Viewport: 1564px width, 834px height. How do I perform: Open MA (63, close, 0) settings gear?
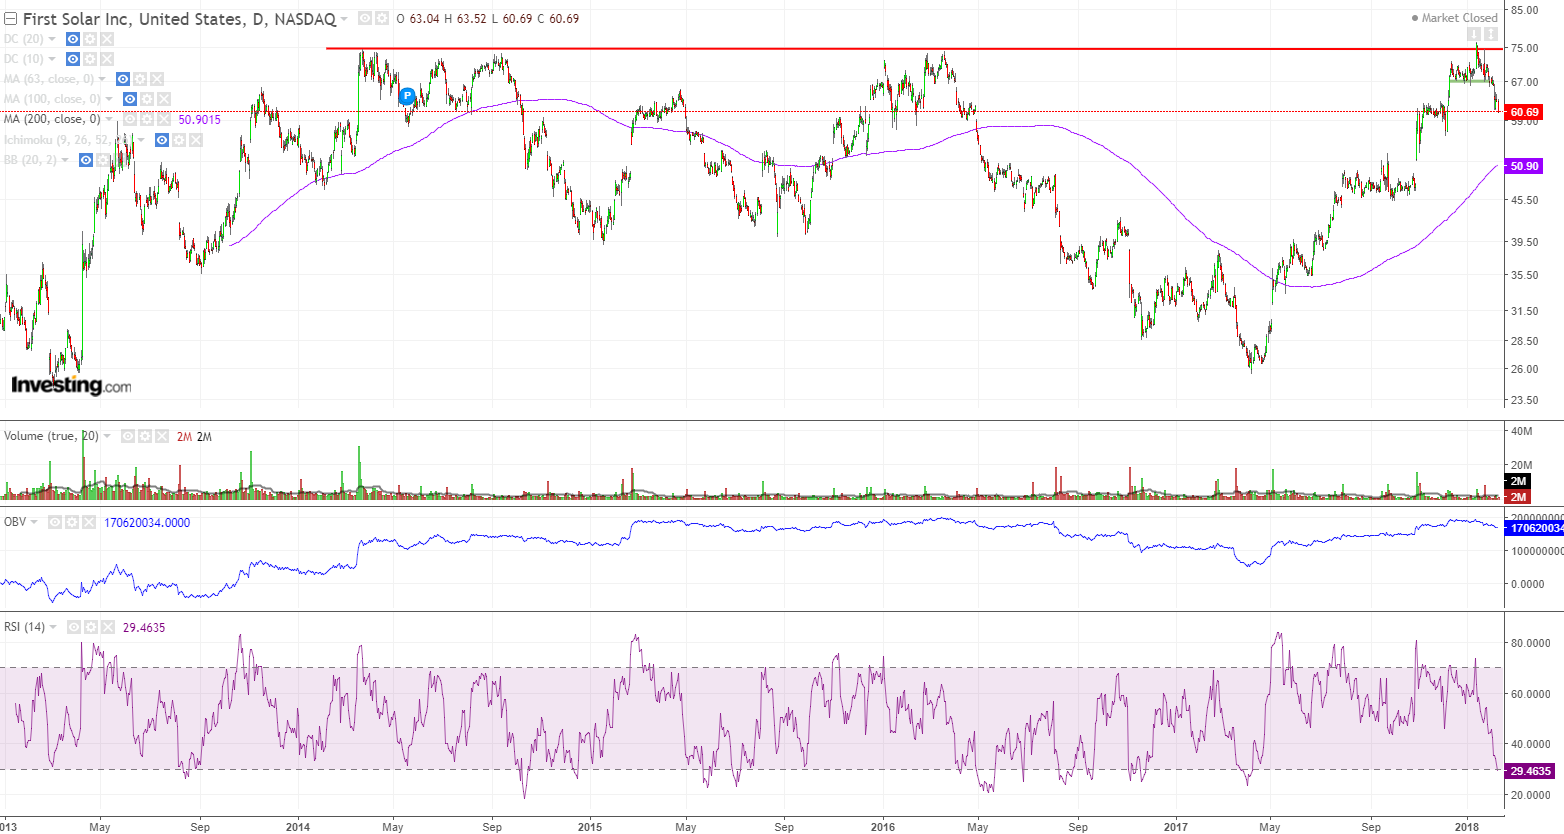point(140,79)
